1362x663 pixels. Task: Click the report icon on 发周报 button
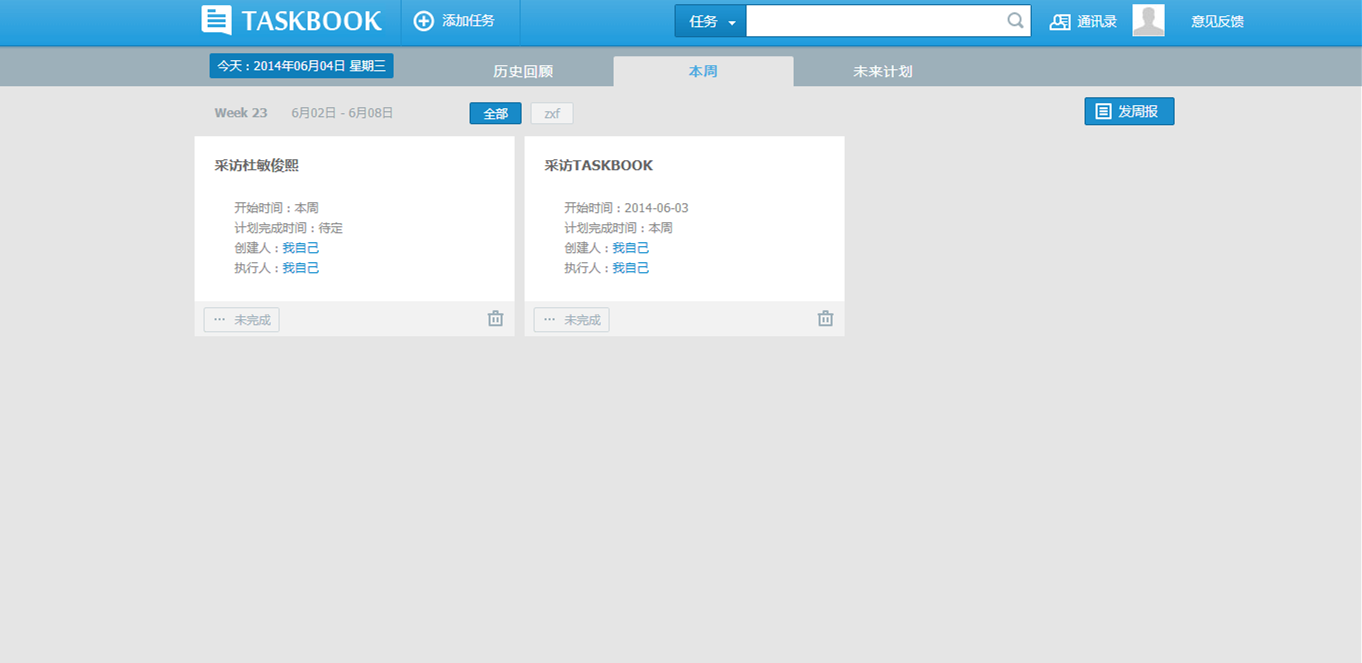point(1103,112)
